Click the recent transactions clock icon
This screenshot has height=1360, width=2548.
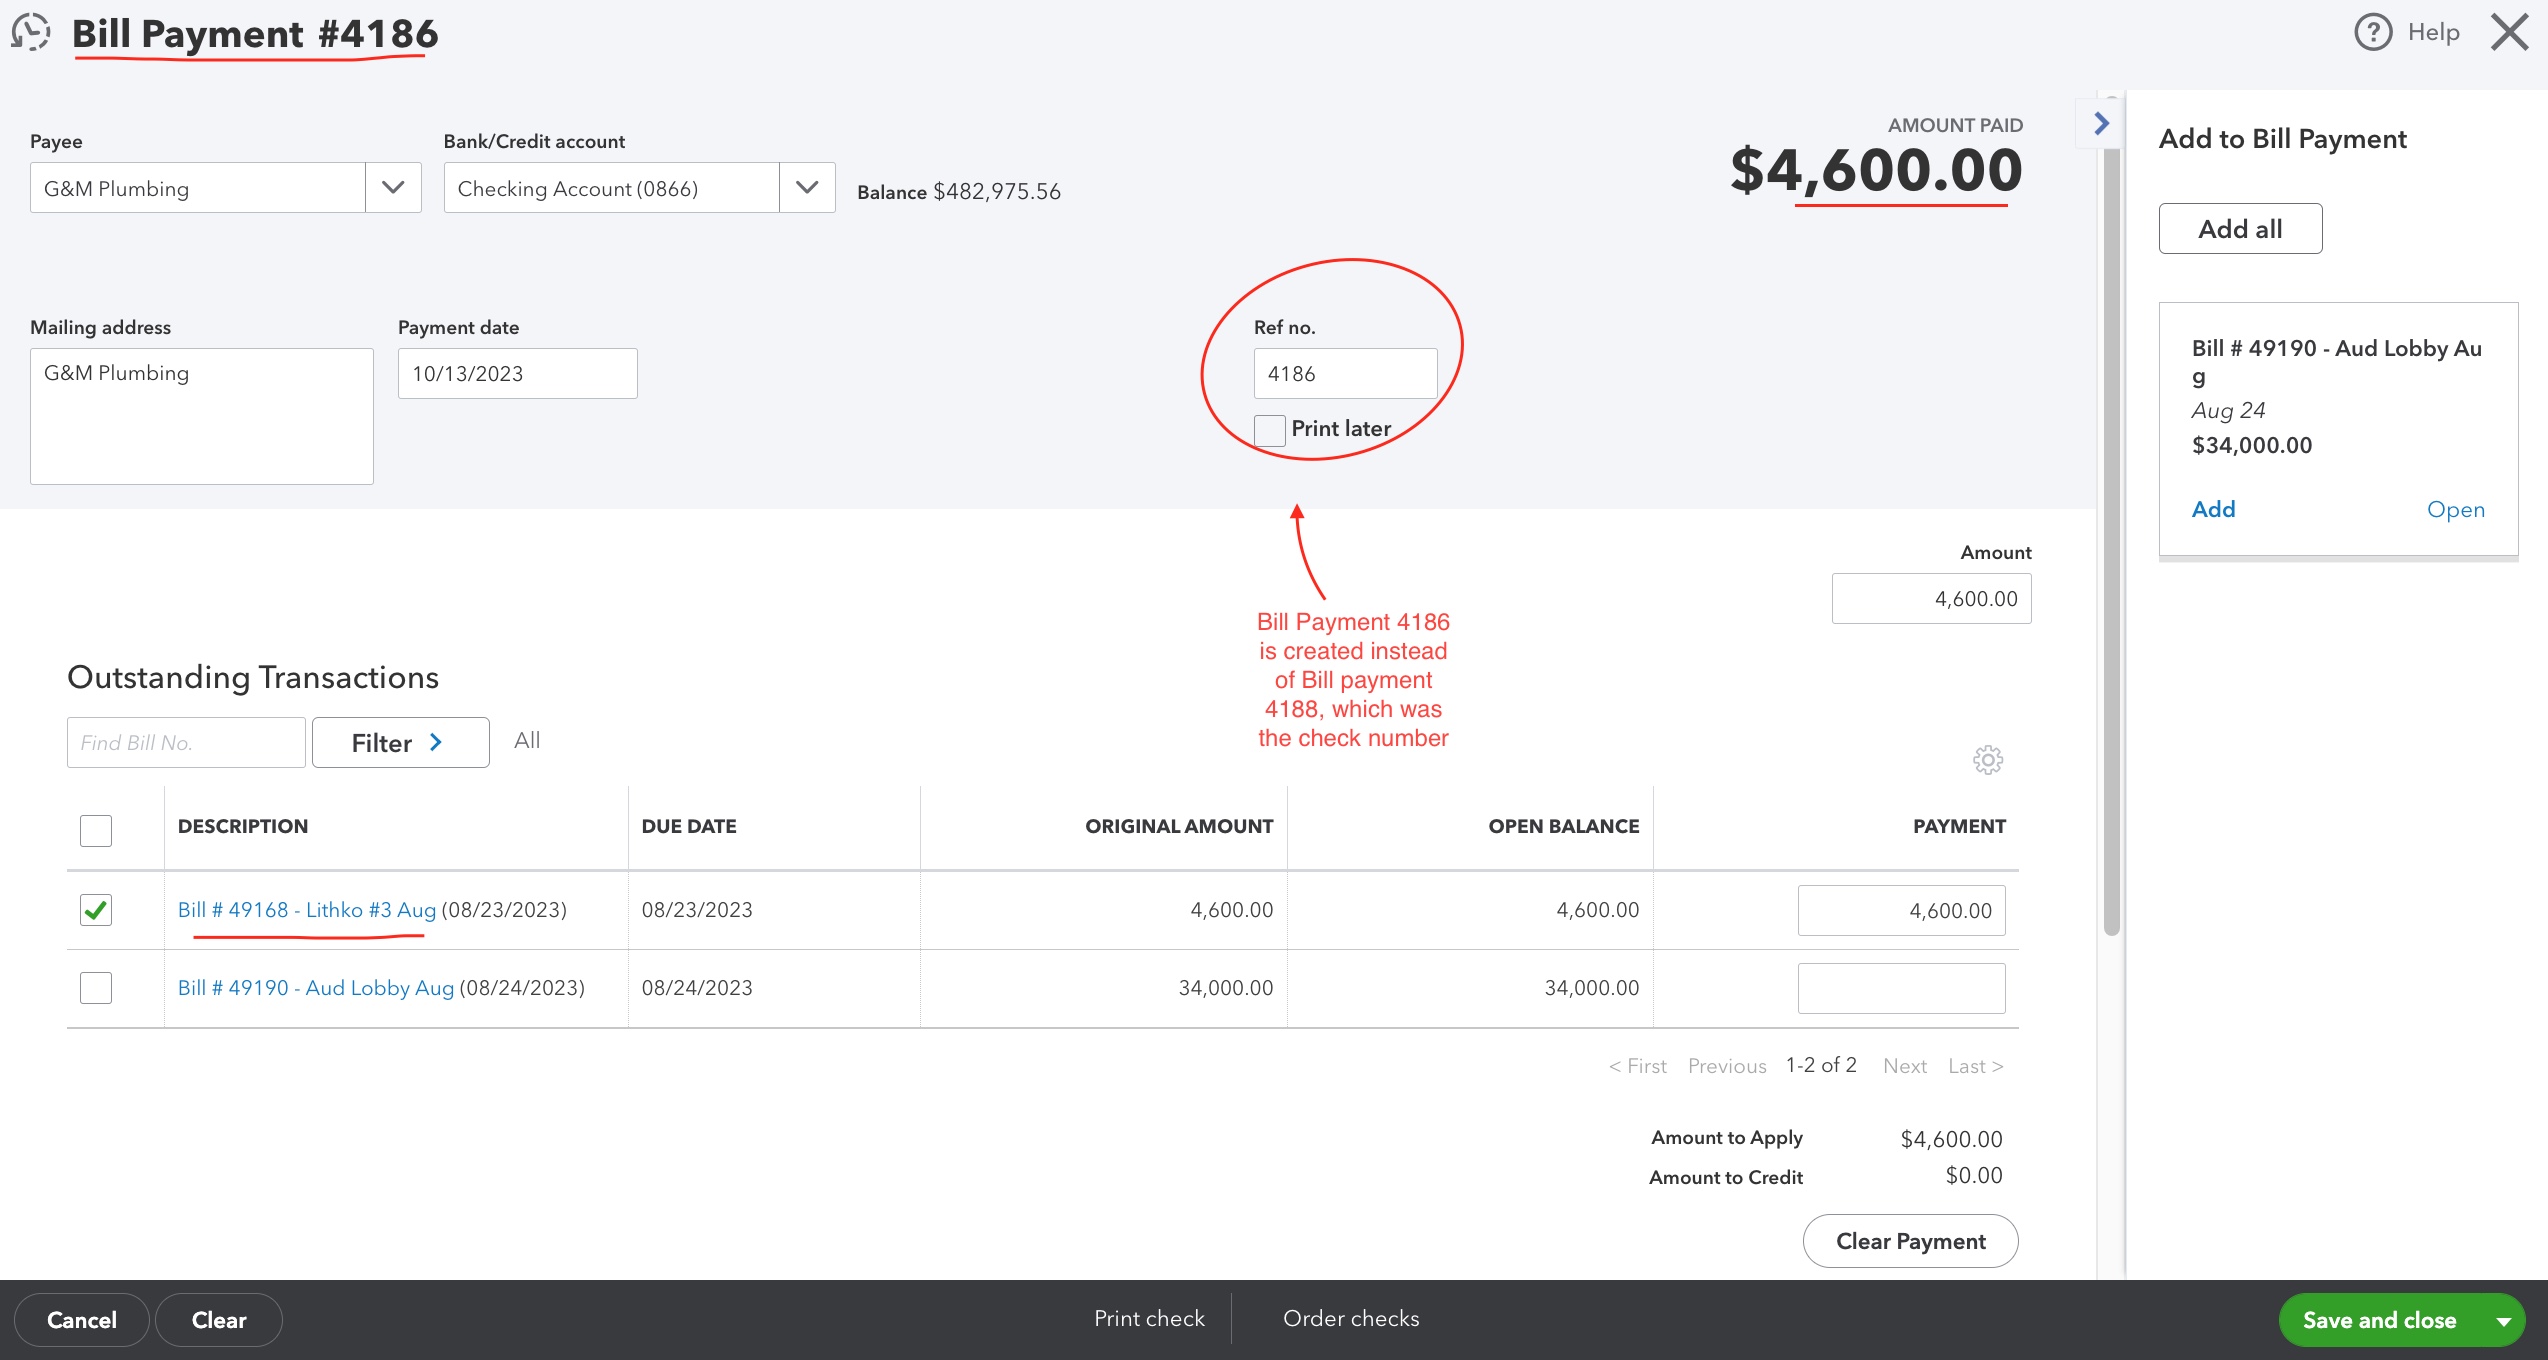tap(29, 32)
